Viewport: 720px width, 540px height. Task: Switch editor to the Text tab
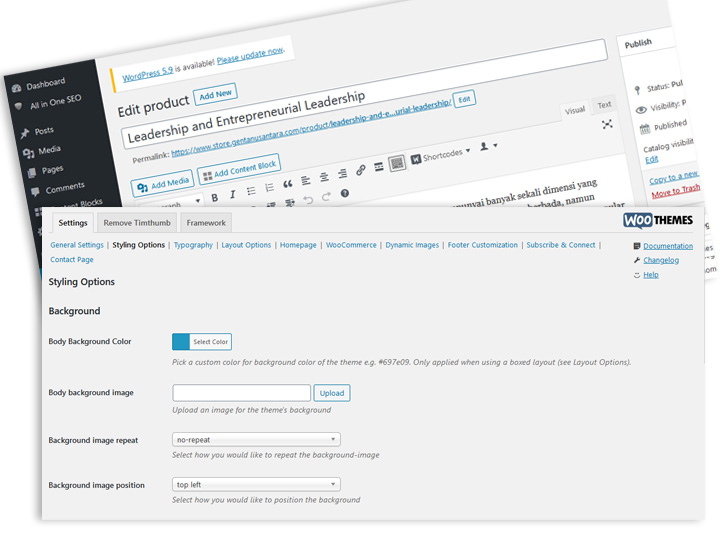tap(604, 105)
